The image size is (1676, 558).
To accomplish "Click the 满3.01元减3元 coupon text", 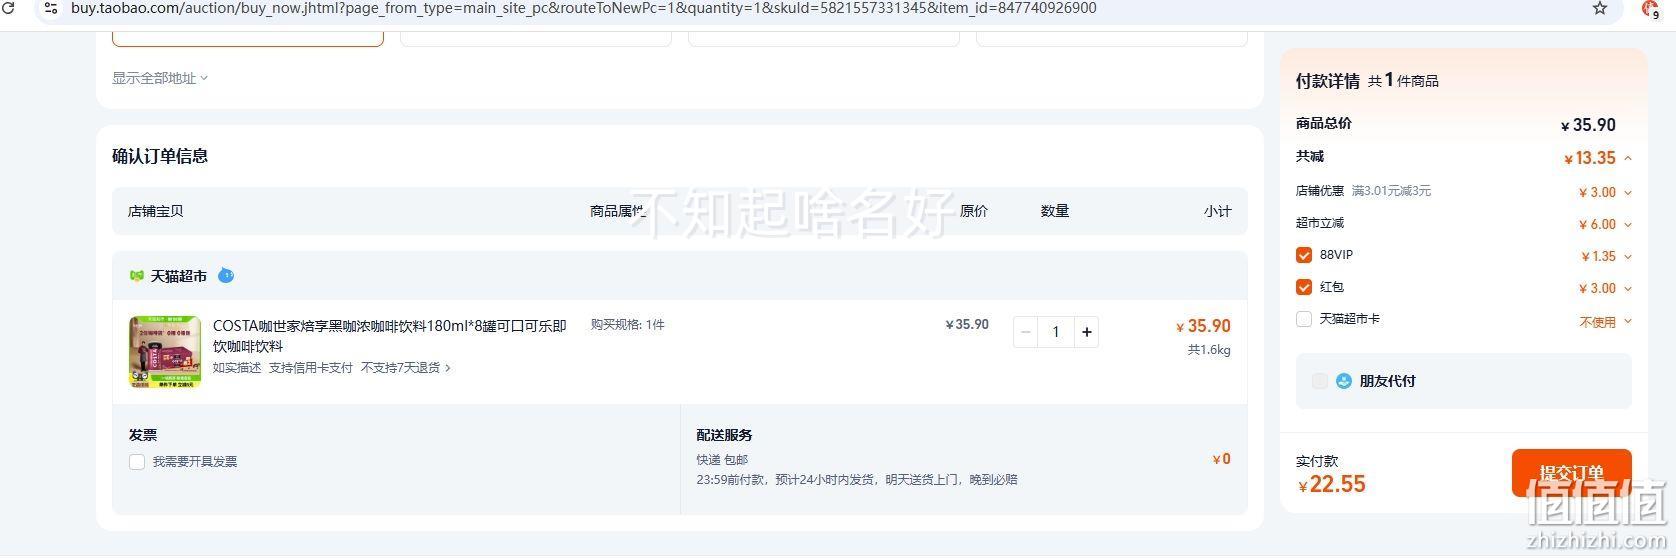I will 1391,191.
